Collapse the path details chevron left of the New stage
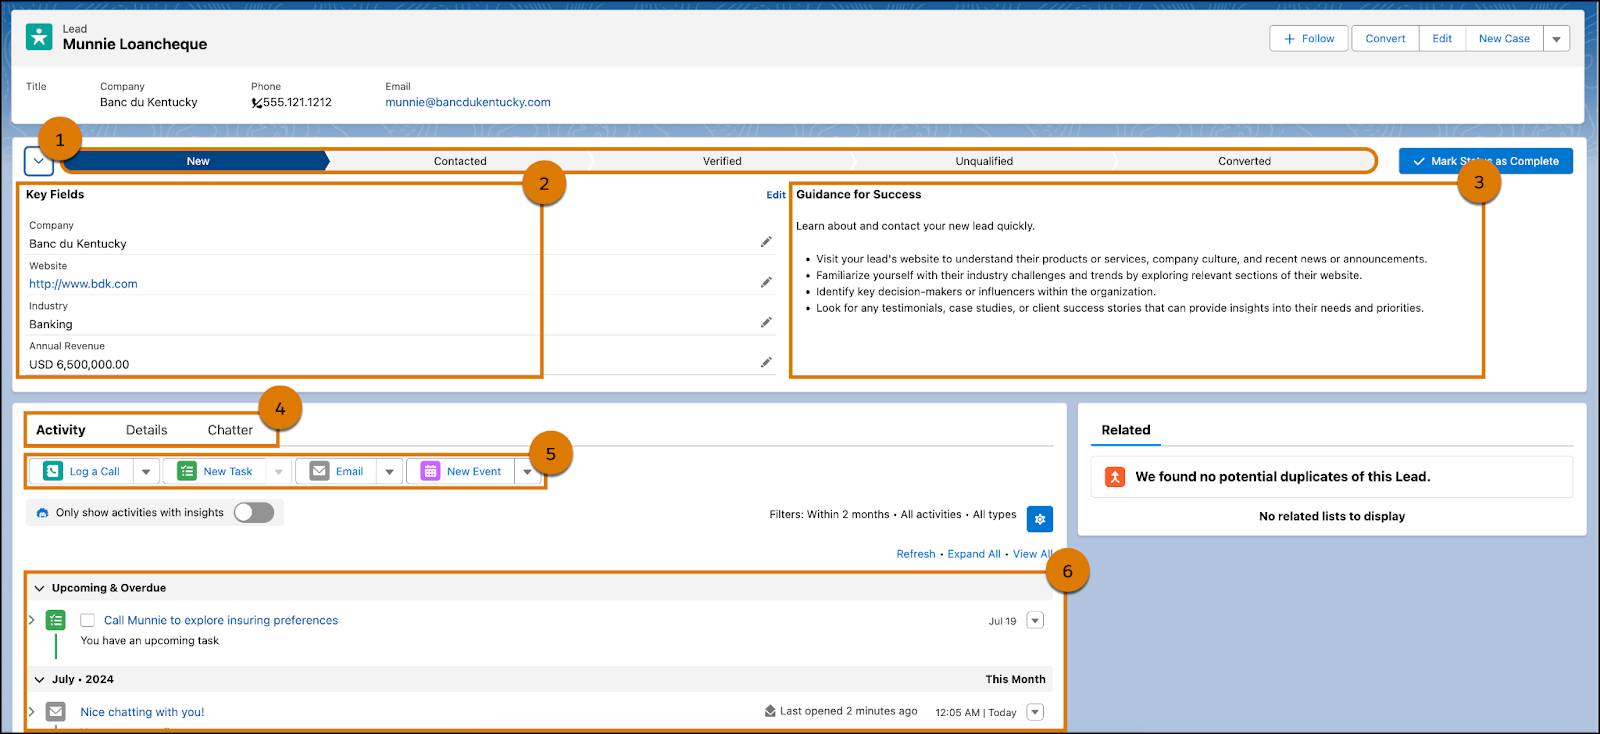The width and height of the screenshot is (1600, 734). [x=39, y=161]
